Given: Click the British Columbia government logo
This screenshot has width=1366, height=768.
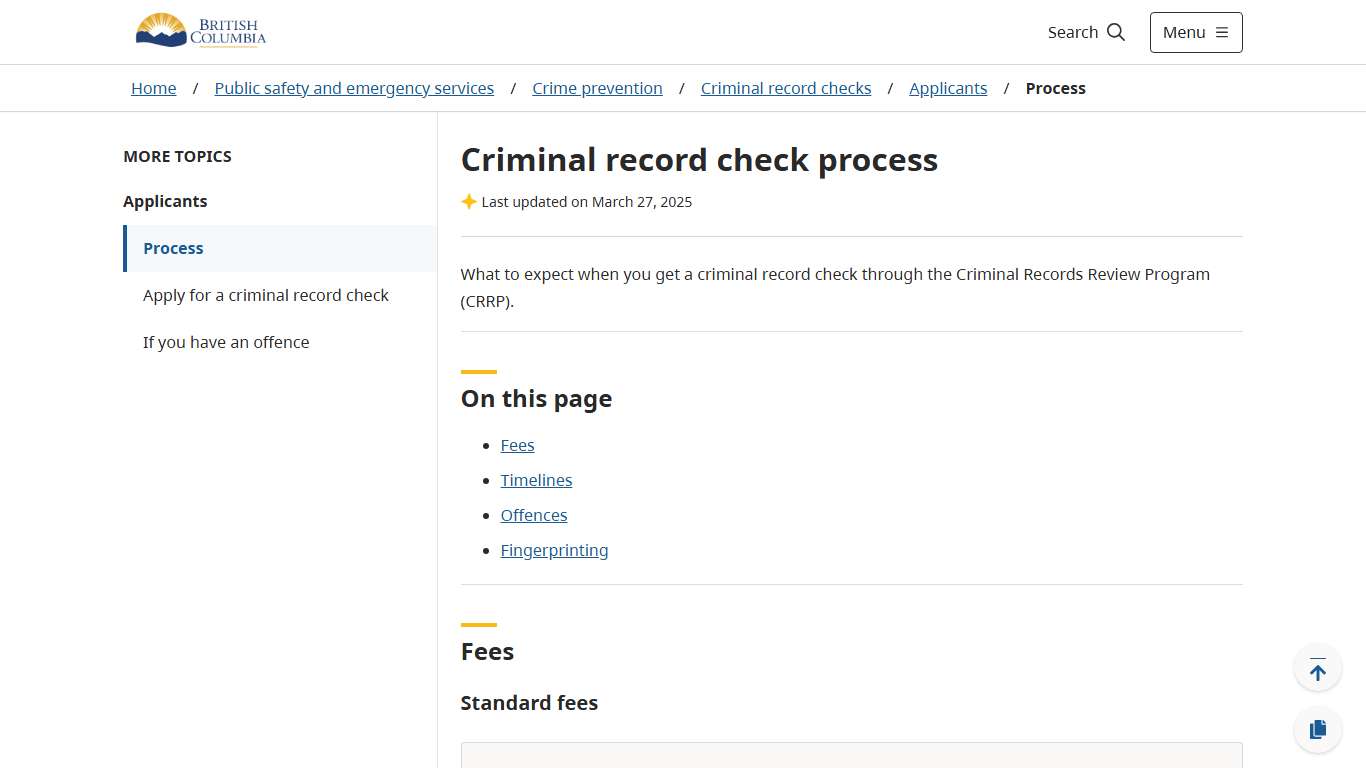Looking at the screenshot, I should tap(200, 30).
